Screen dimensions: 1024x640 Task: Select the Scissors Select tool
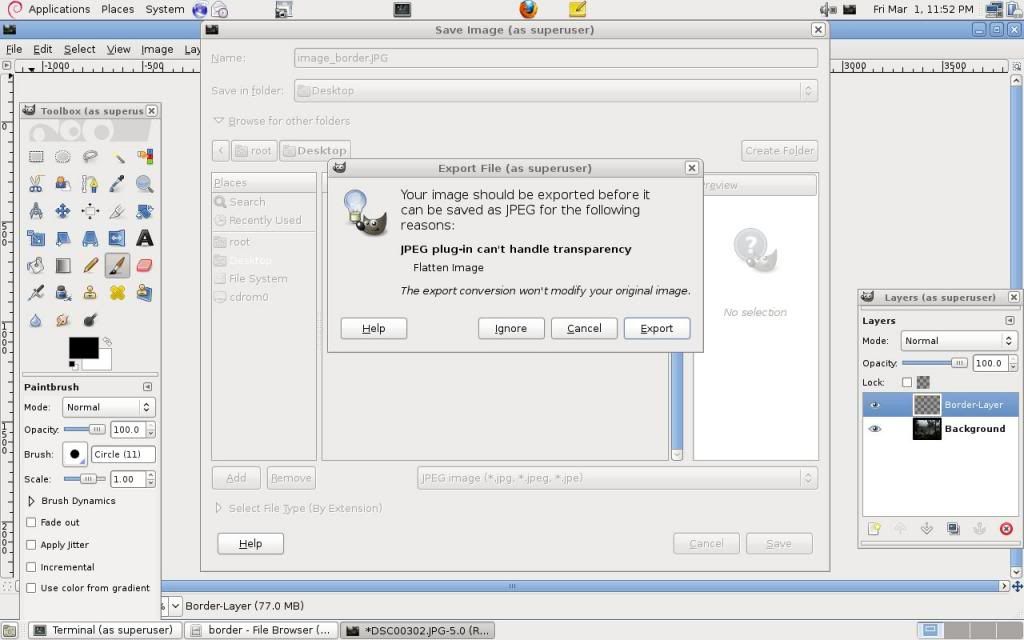[x=36, y=184]
